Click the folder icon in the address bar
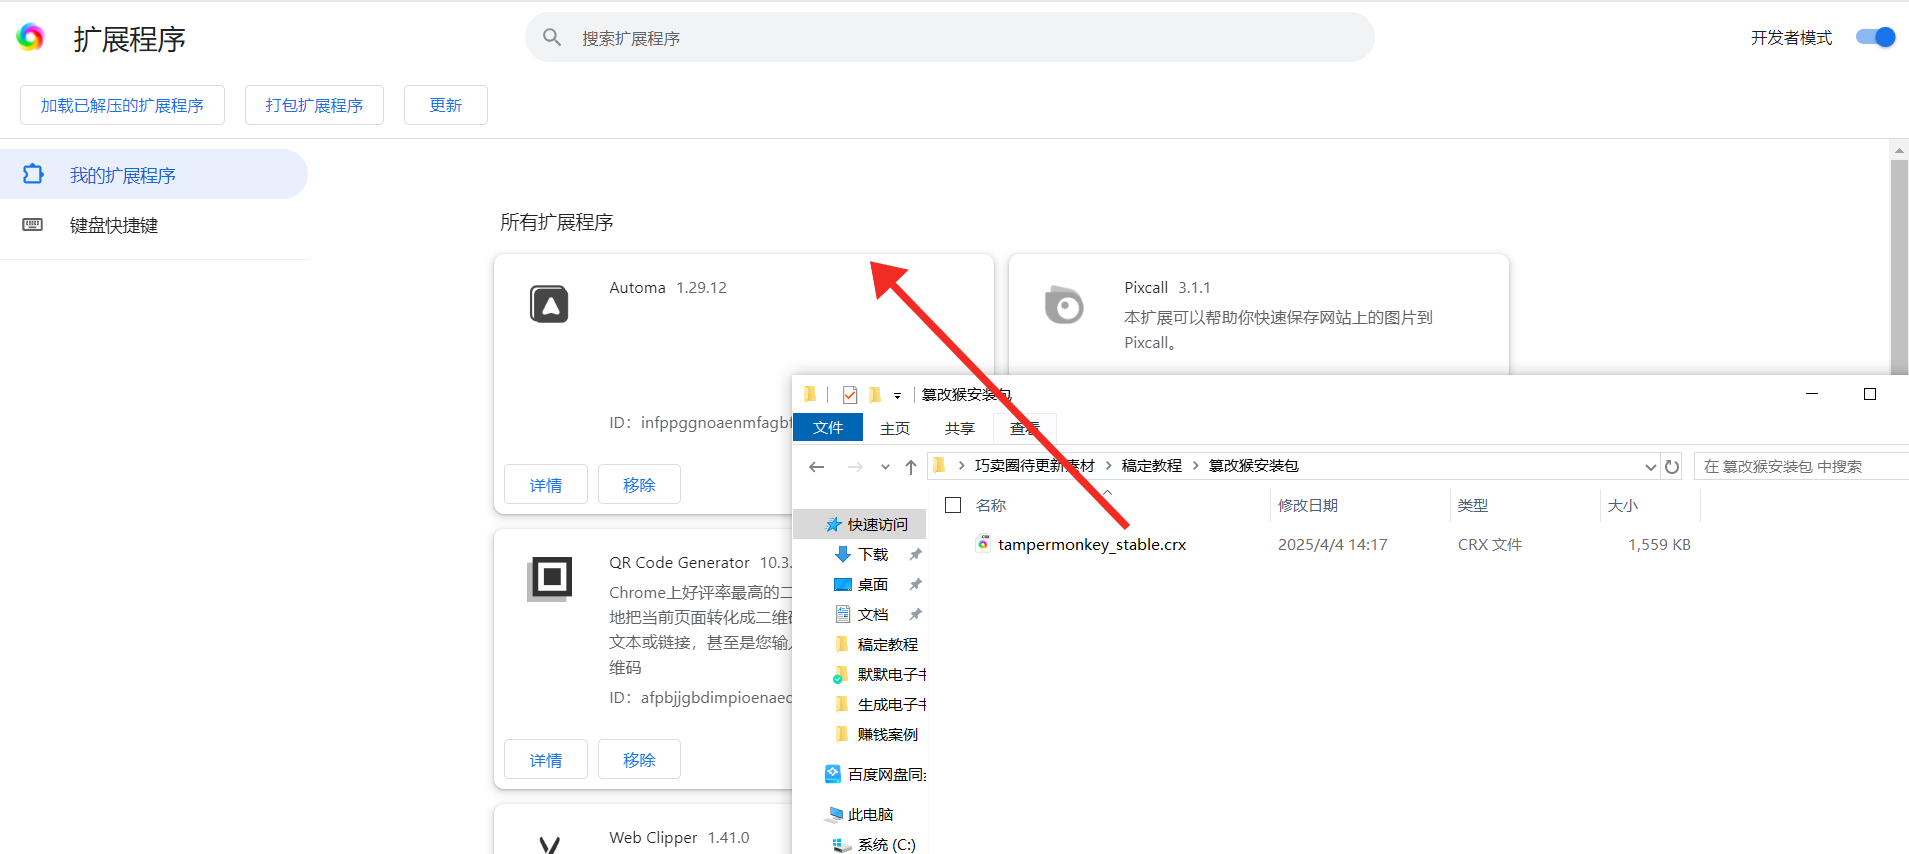Image resolution: width=1909 pixels, height=854 pixels. tap(939, 465)
